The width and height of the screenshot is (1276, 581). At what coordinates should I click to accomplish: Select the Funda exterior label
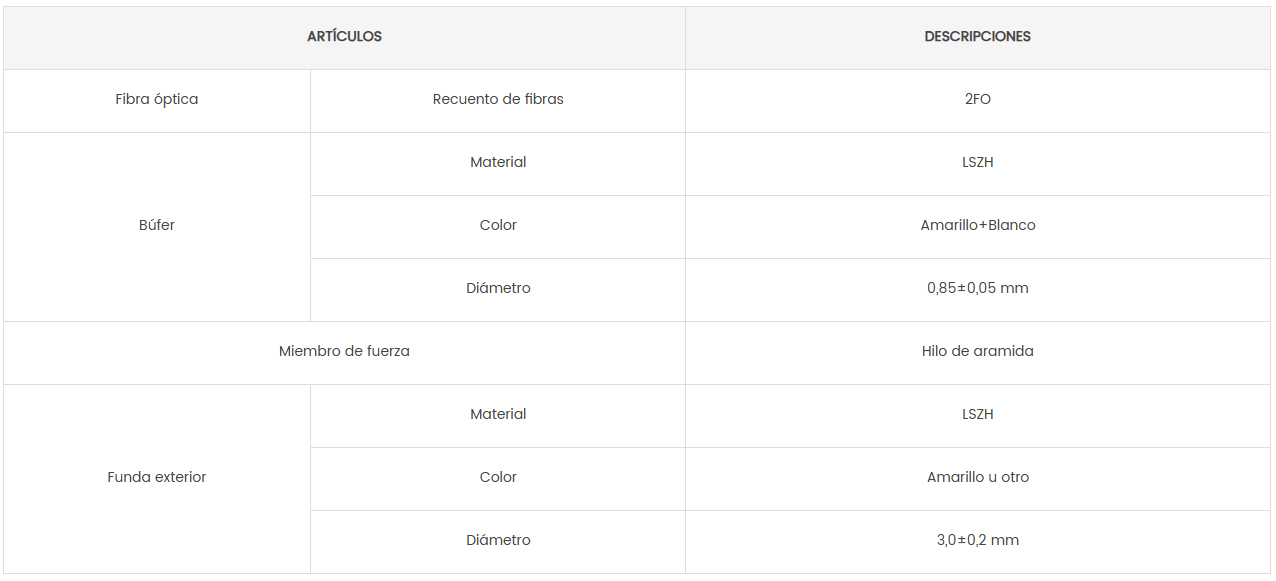pos(157,478)
